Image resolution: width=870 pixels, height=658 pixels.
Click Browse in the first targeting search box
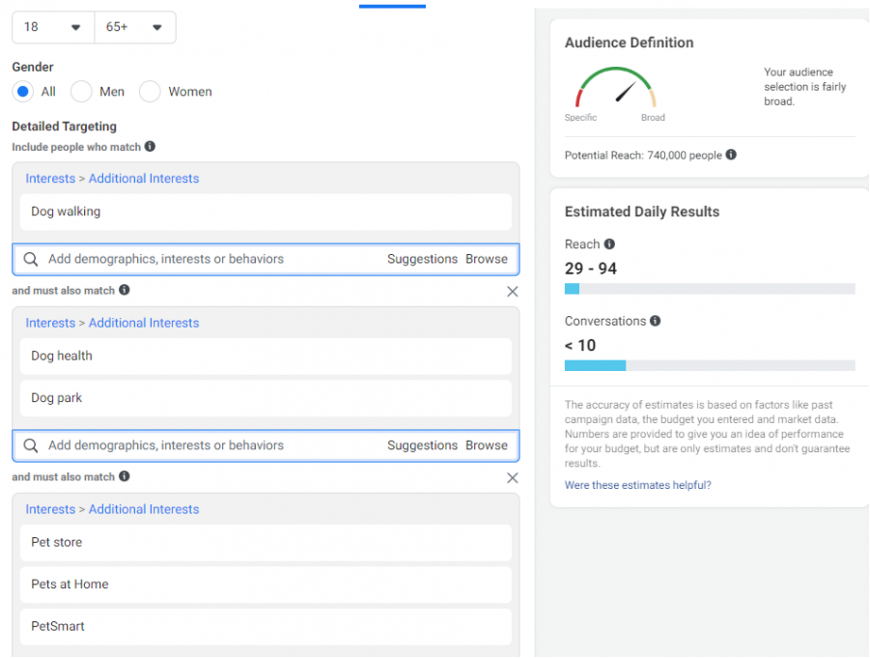pos(486,259)
